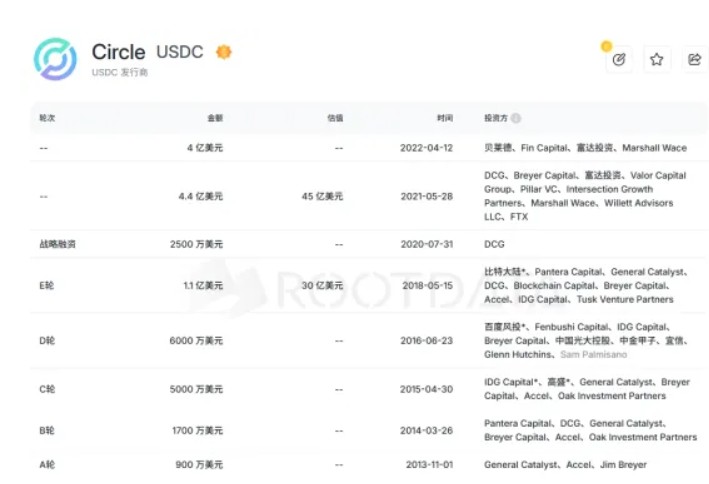Click the Circle logo icon

tap(55, 59)
